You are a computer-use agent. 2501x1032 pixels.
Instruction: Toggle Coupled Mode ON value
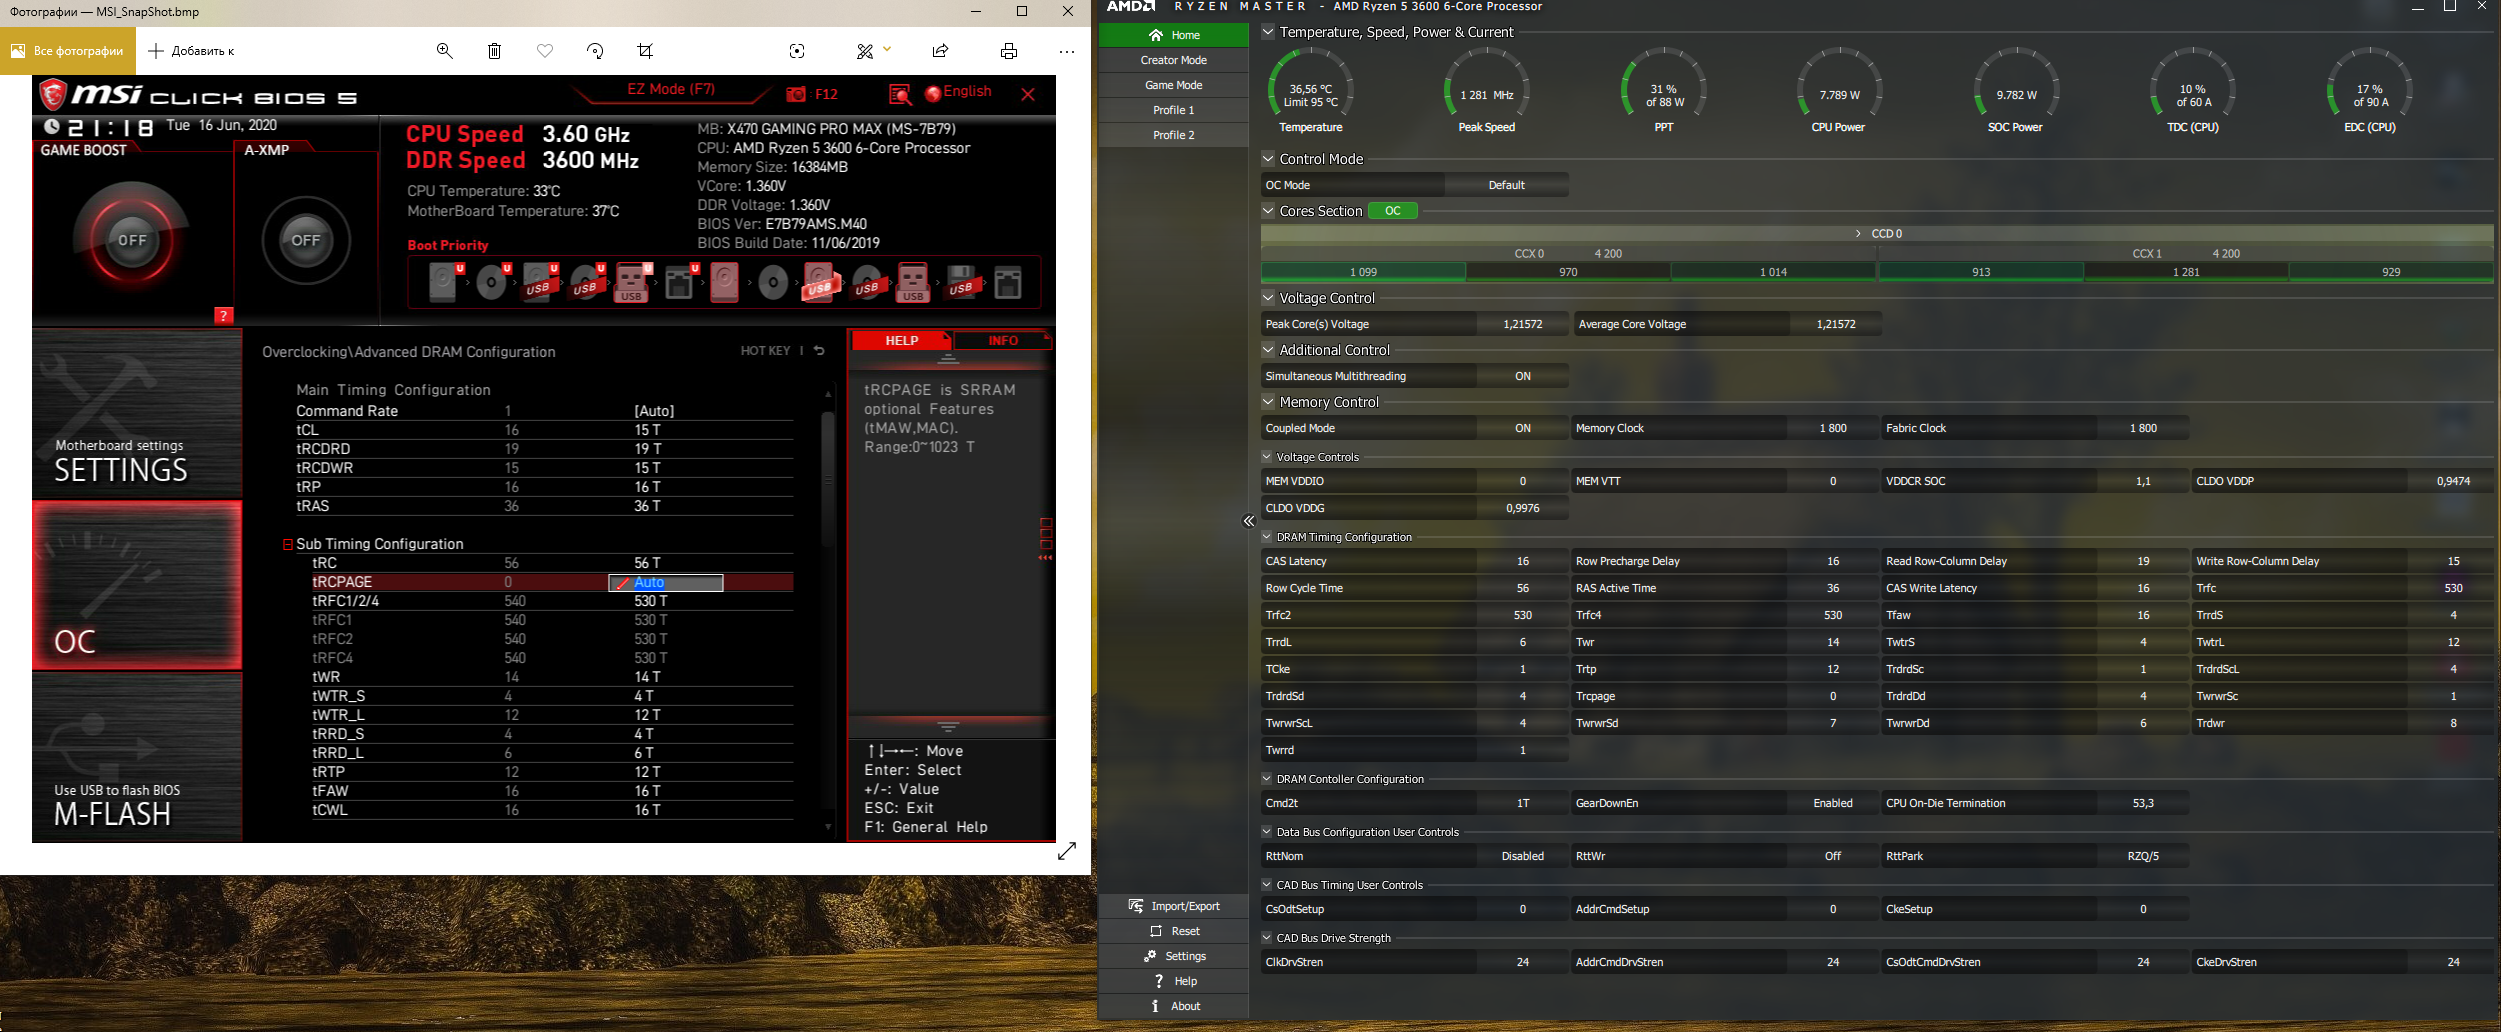point(1522,428)
